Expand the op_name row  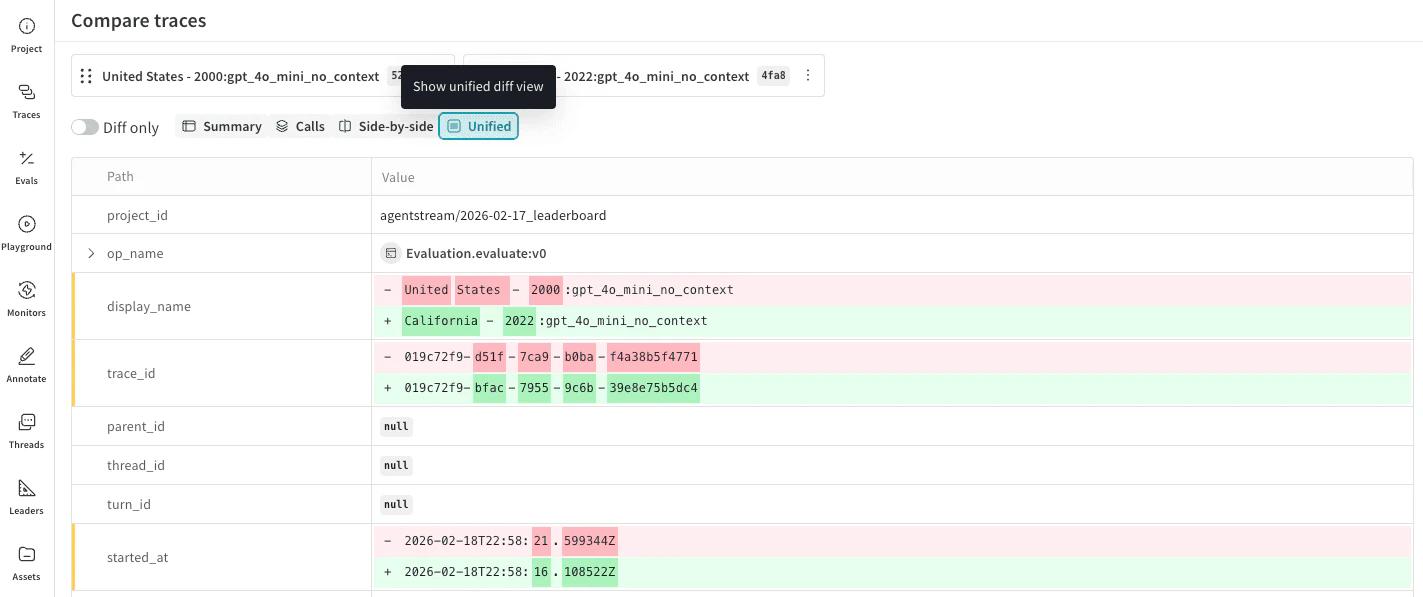91,254
